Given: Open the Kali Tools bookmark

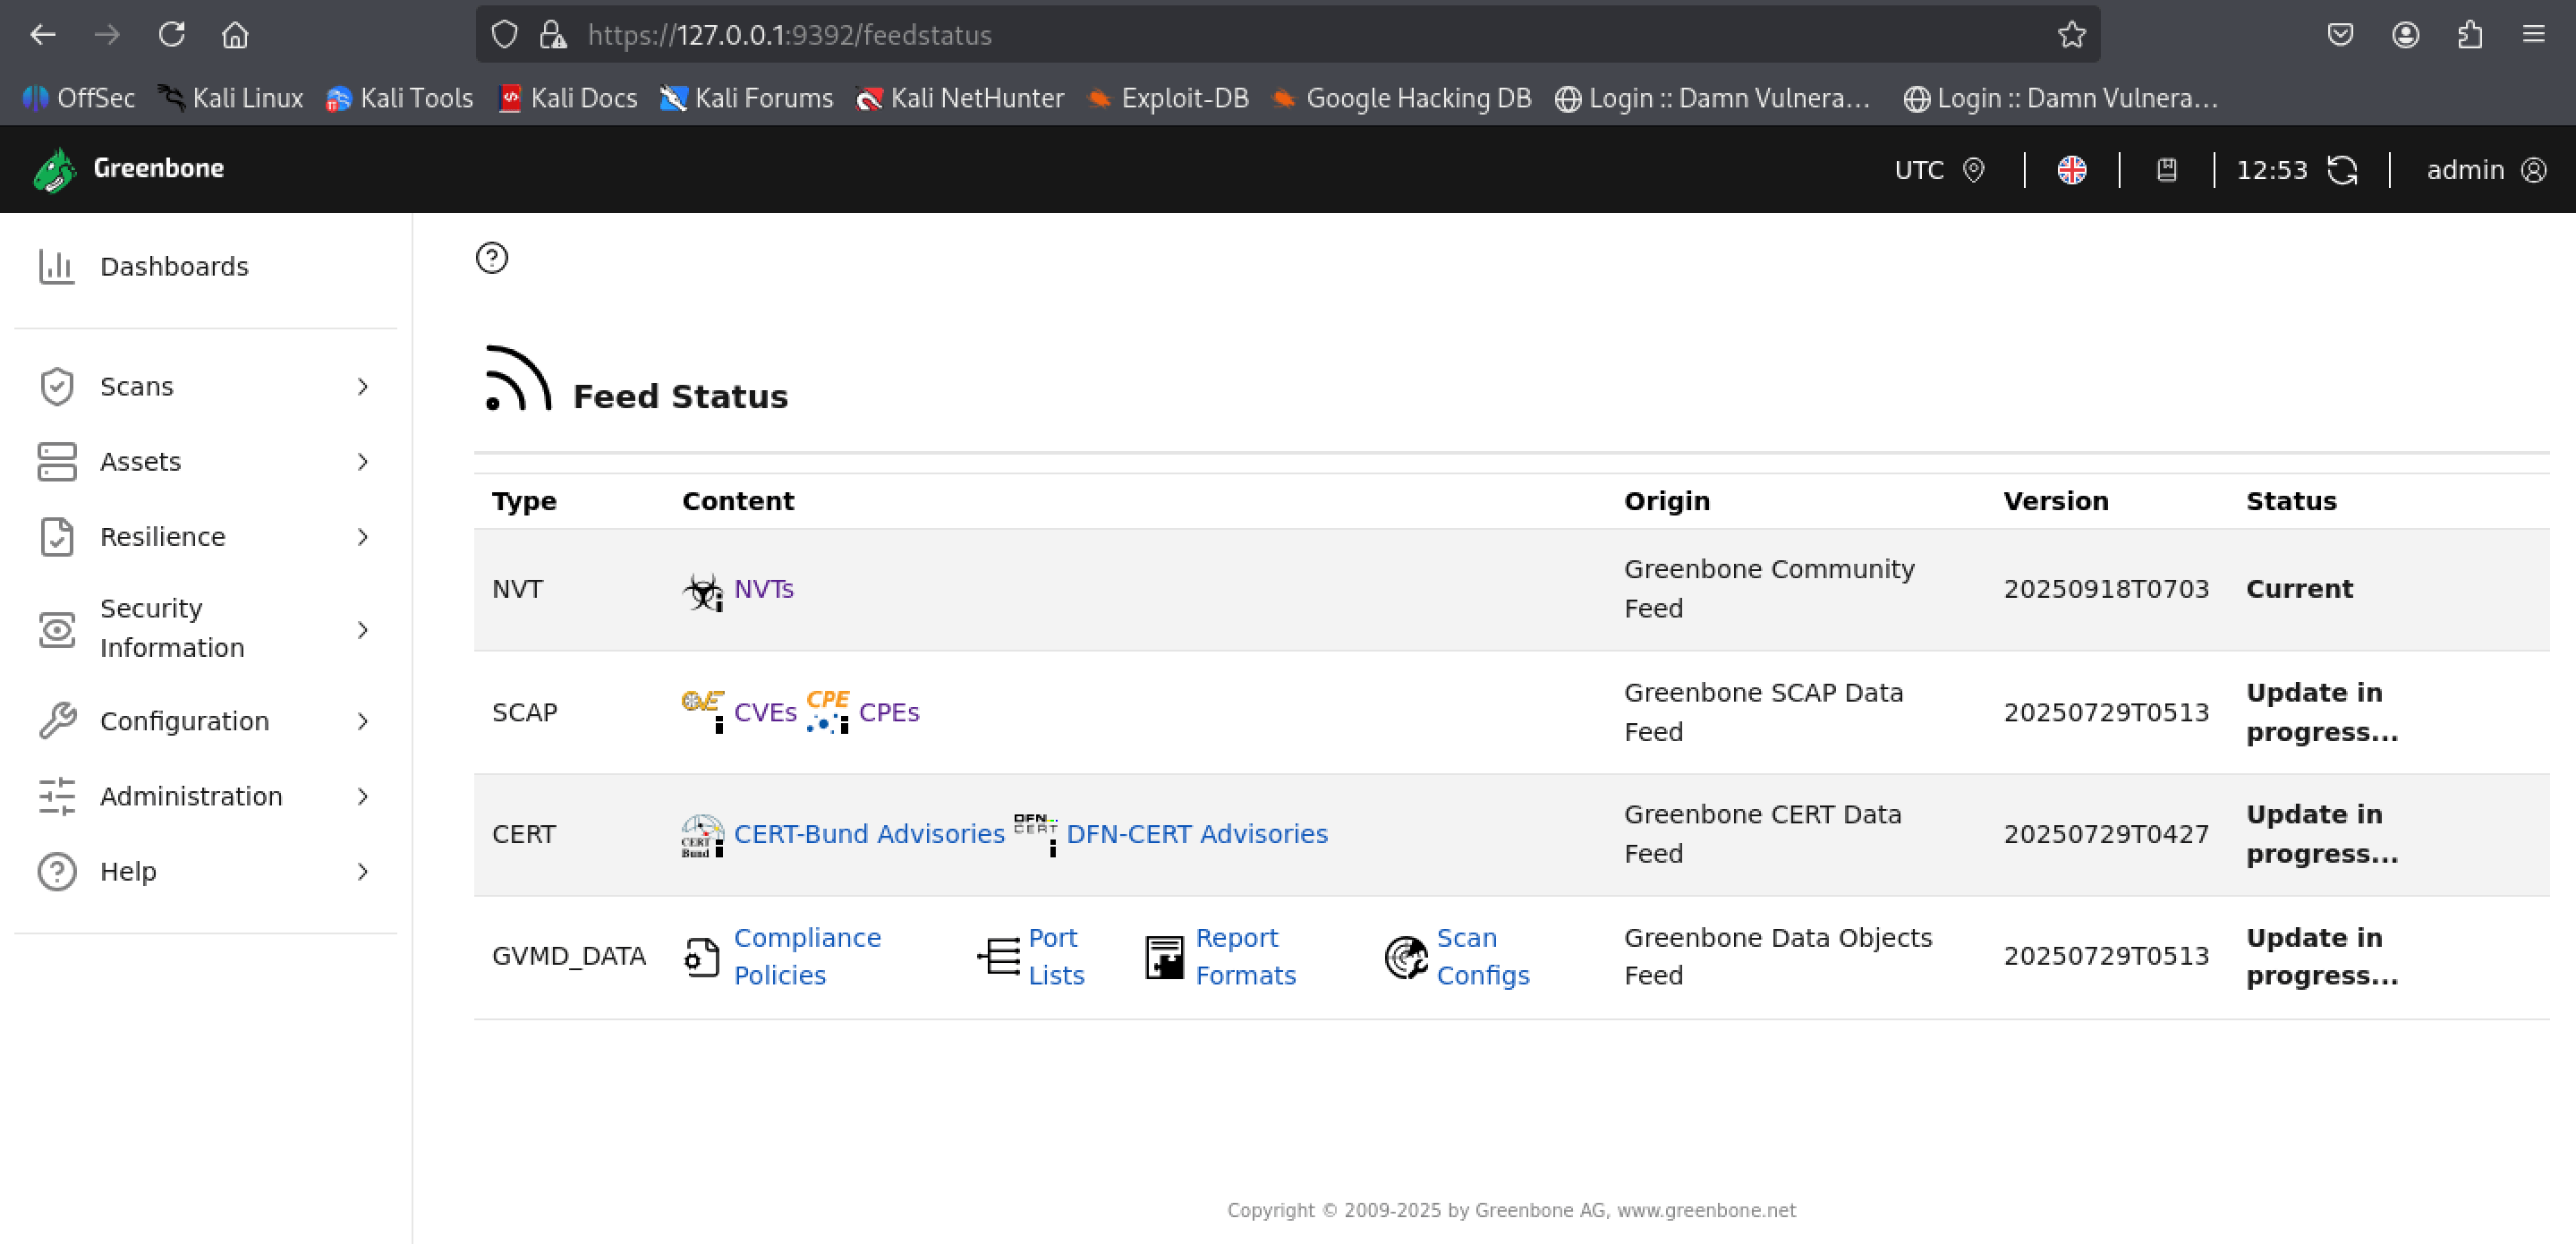Looking at the screenshot, I should pos(400,98).
